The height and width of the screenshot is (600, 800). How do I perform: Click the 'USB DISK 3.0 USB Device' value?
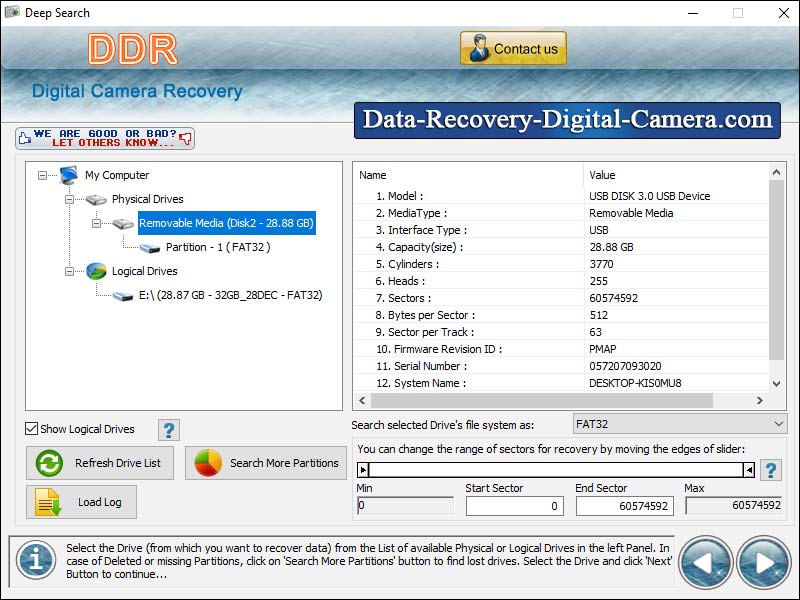649,196
